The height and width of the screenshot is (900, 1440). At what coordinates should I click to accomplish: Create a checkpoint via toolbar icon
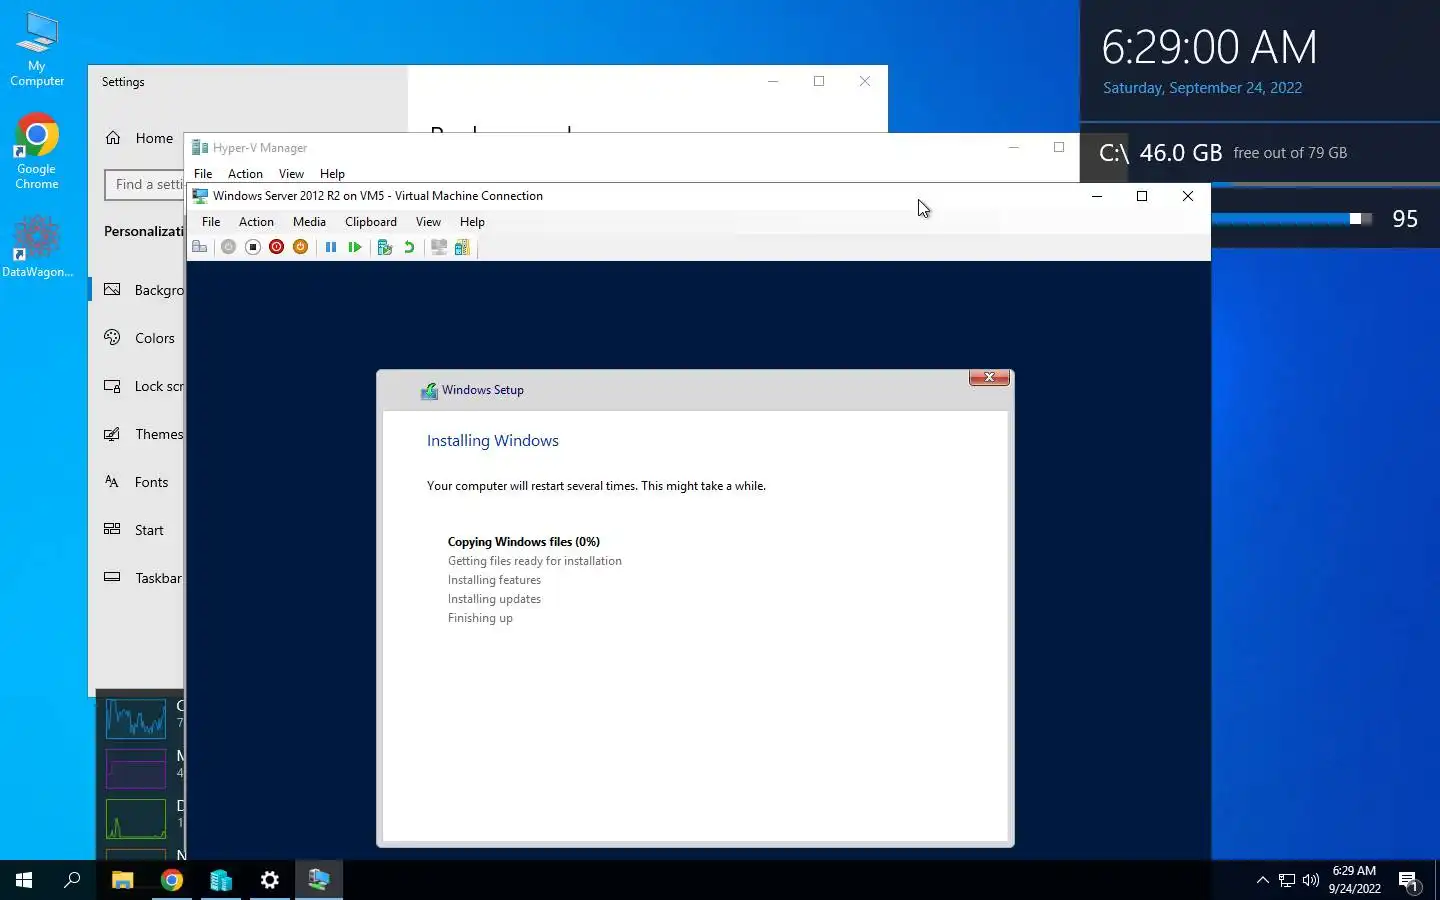(385, 247)
